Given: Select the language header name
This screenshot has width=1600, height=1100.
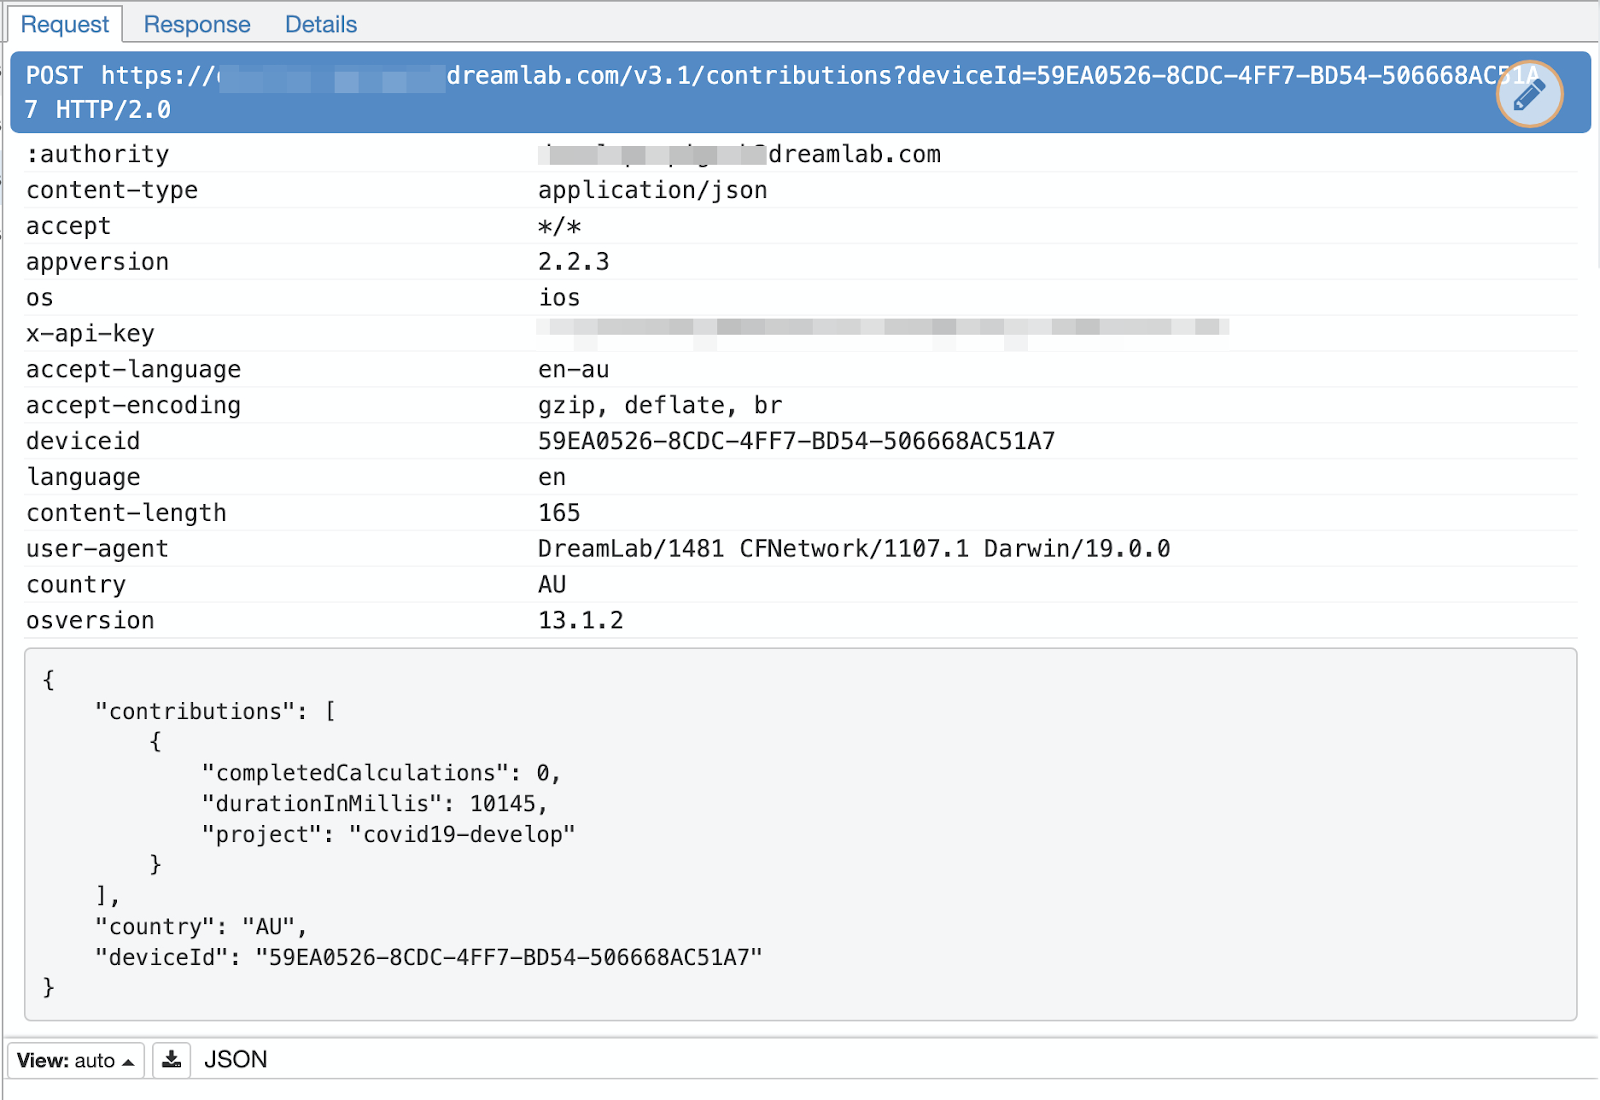Looking at the screenshot, I should coord(83,477).
